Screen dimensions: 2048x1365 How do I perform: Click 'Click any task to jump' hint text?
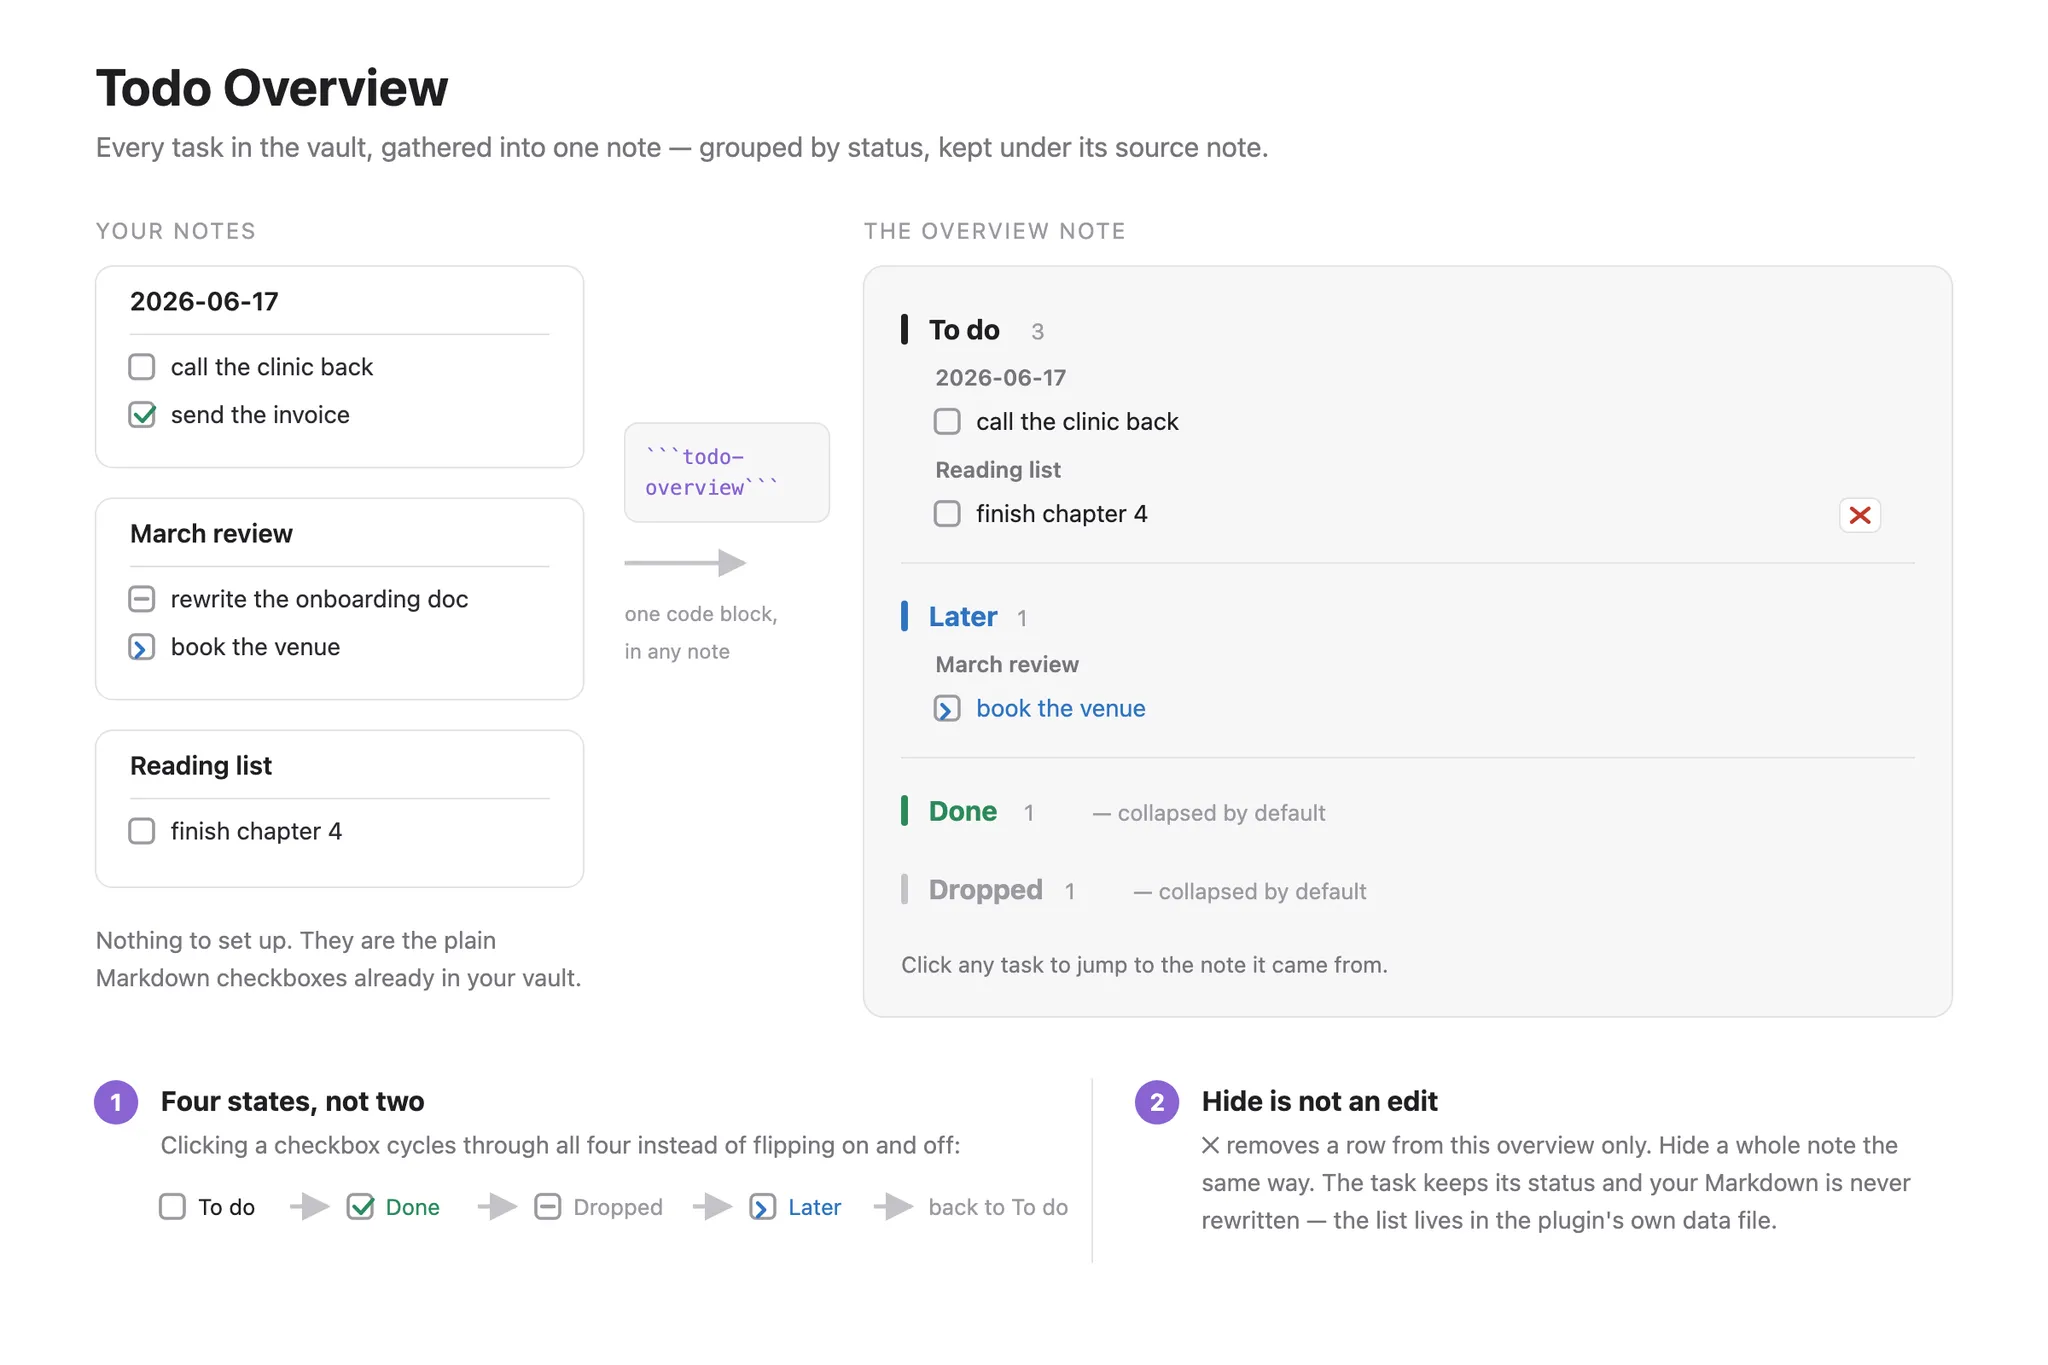click(x=1144, y=965)
